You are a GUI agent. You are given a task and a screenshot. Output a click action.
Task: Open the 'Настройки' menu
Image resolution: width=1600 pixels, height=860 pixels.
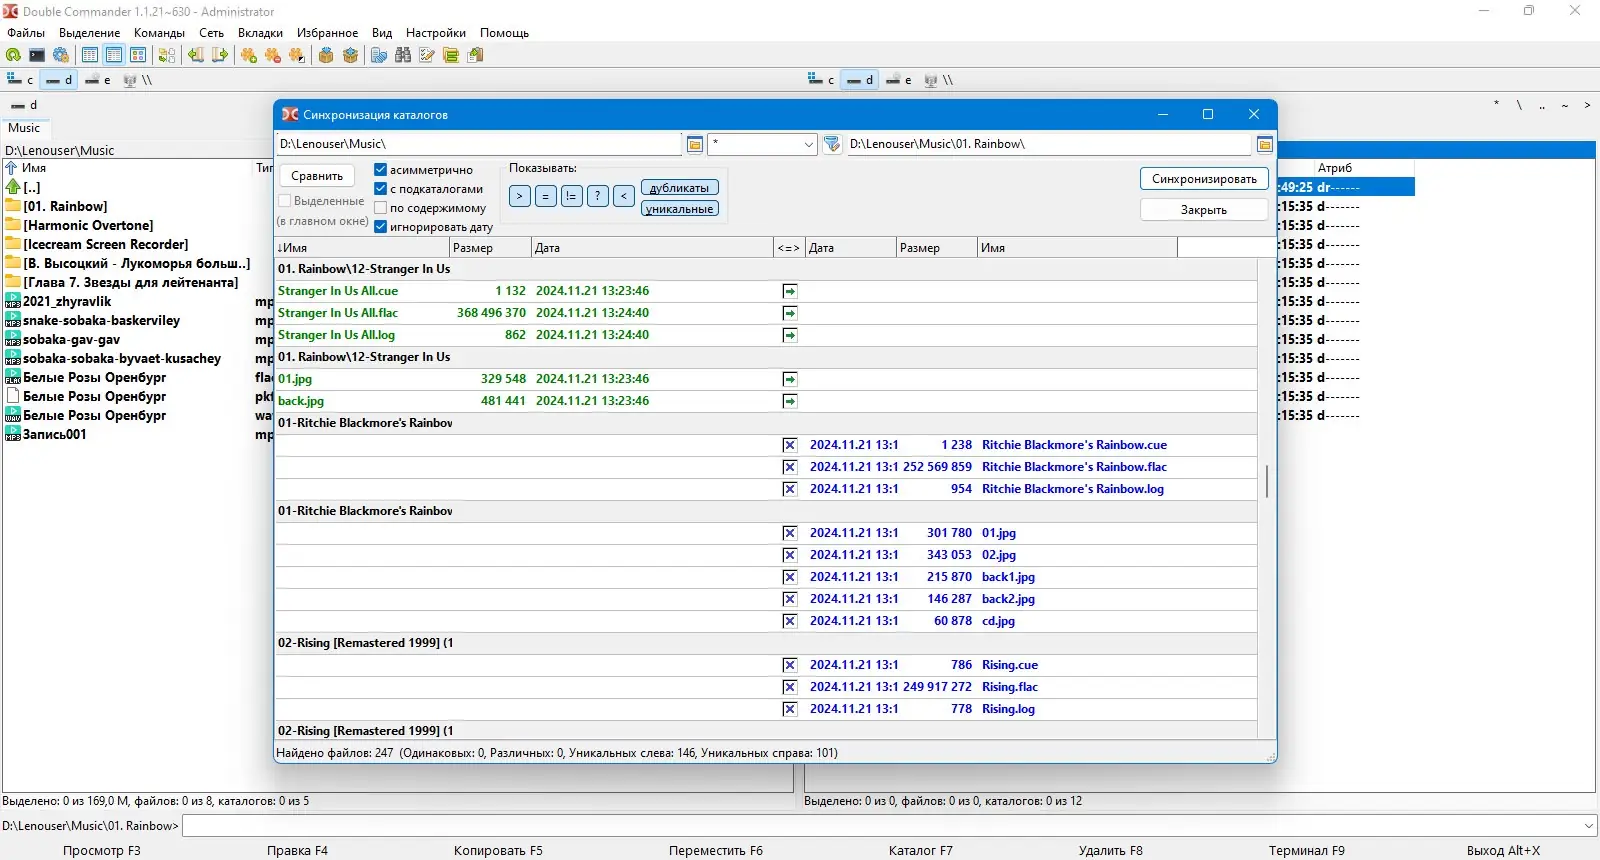(x=435, y=33)
